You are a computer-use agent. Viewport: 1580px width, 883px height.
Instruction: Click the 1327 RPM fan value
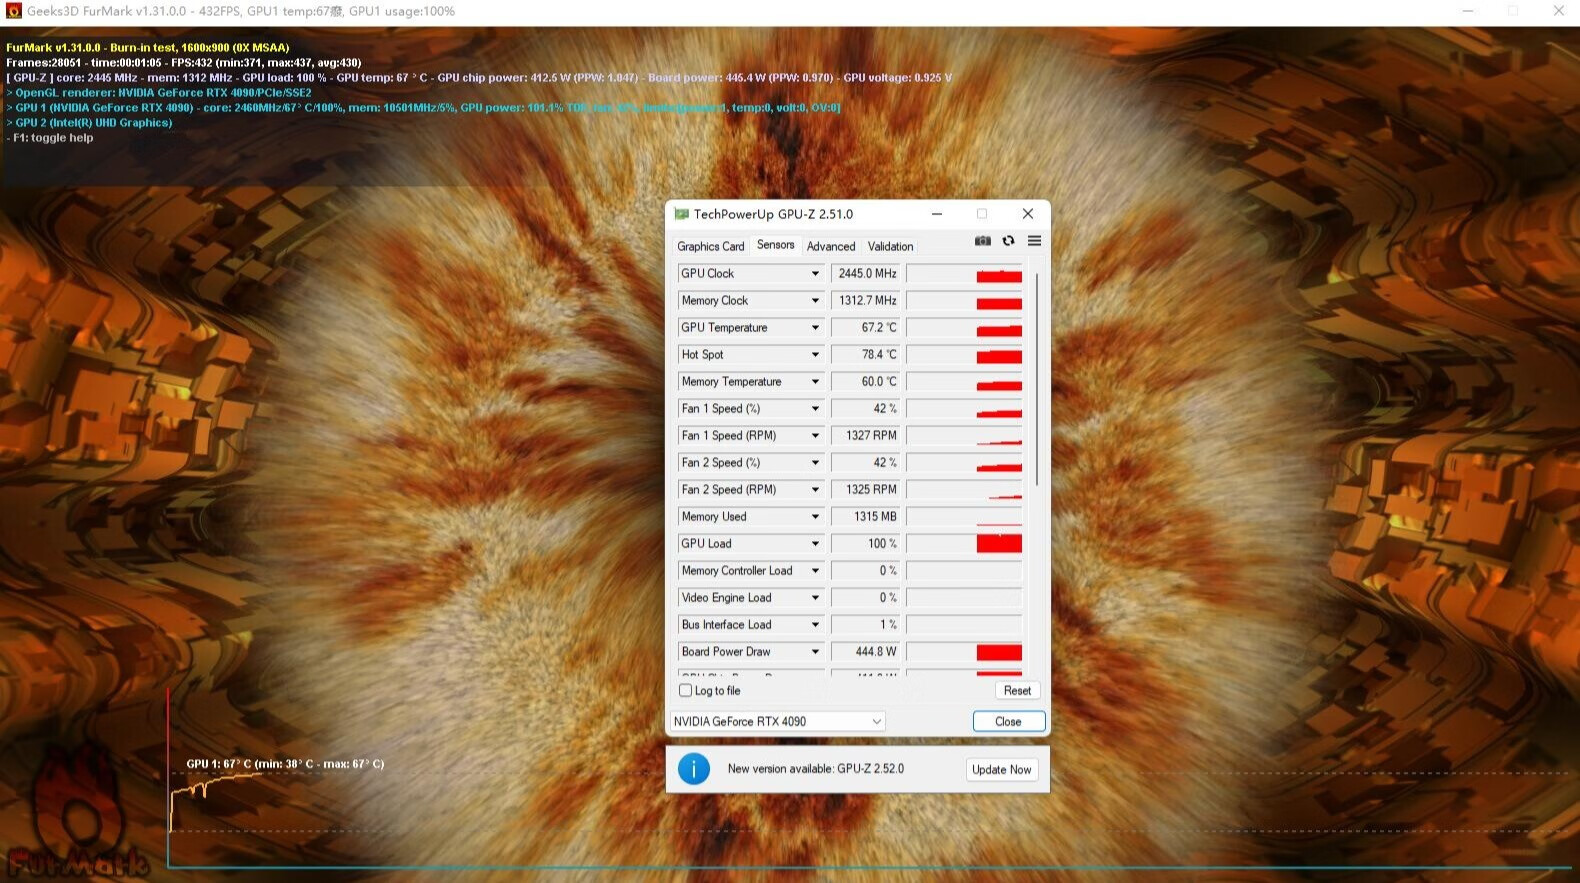[865, 435]
